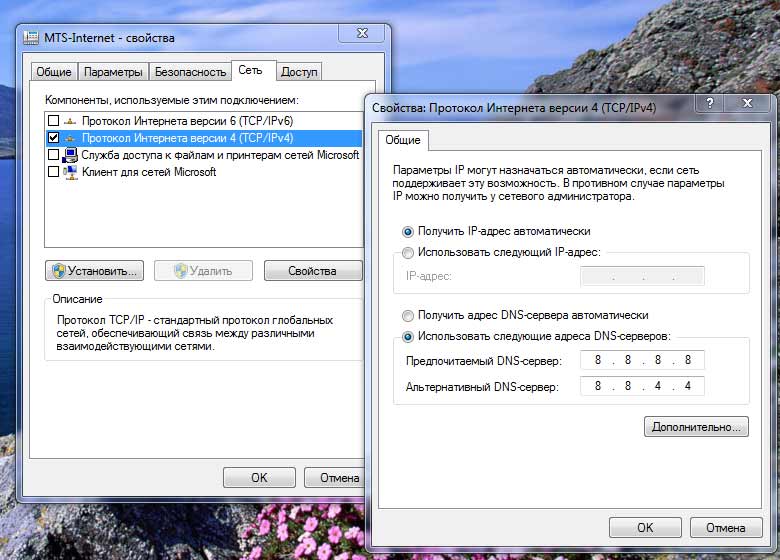Screen dimensions: 780x560
Task: Select 'Использовать следующий IP-адрес' radio button
Action: 407,253
